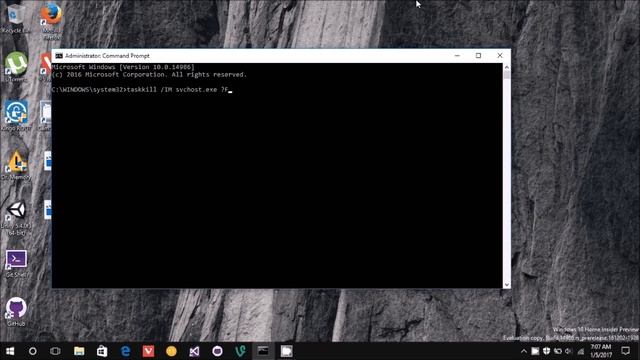
Task: Click the scroll up arrow in Command Prompt
Action: (507, 67)
